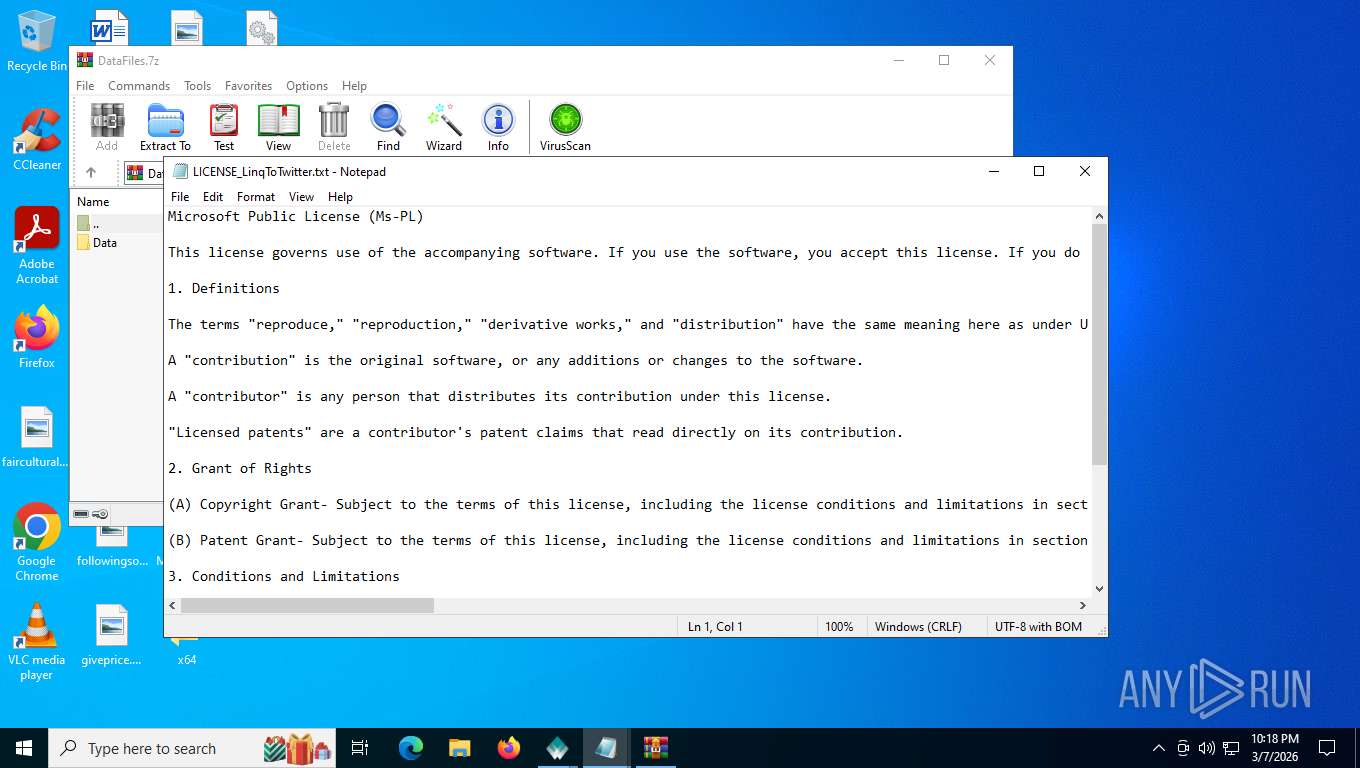The height and width of the screenshot is (768, 1360).
Task: Switch to Notepad via taskbar icon
Action: pos(606,748)
